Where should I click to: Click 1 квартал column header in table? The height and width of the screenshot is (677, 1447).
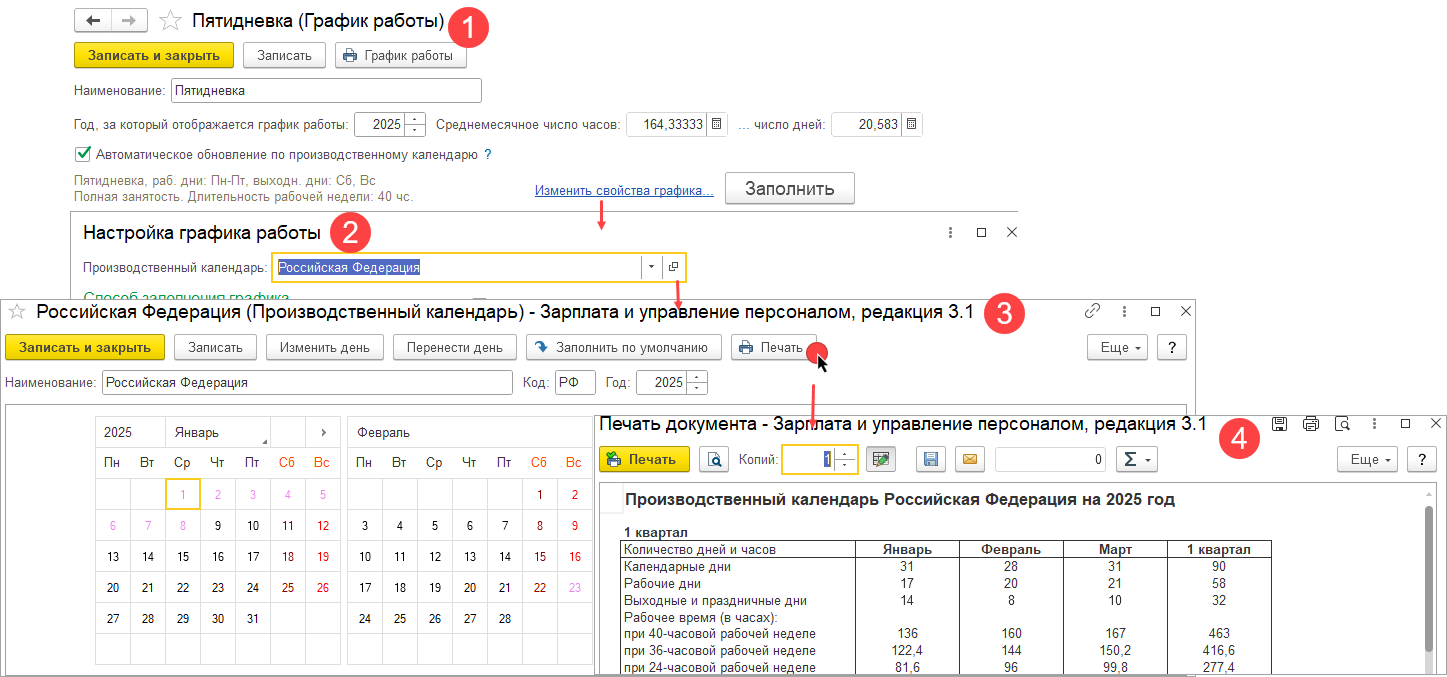[1218, 550]
